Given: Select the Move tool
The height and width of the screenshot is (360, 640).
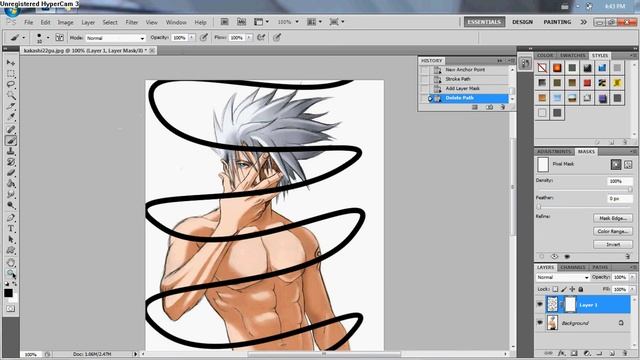Looking at the screenshot, I should [11, 62].
